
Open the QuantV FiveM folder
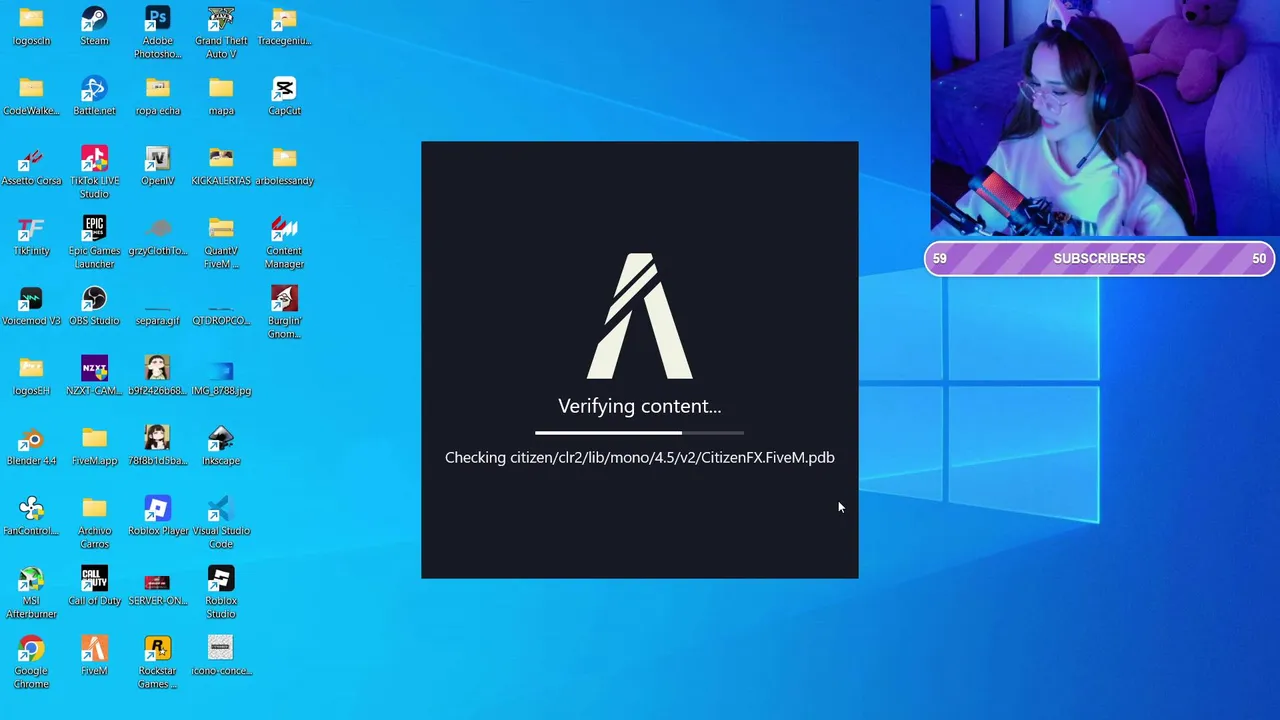click(221, 243)
